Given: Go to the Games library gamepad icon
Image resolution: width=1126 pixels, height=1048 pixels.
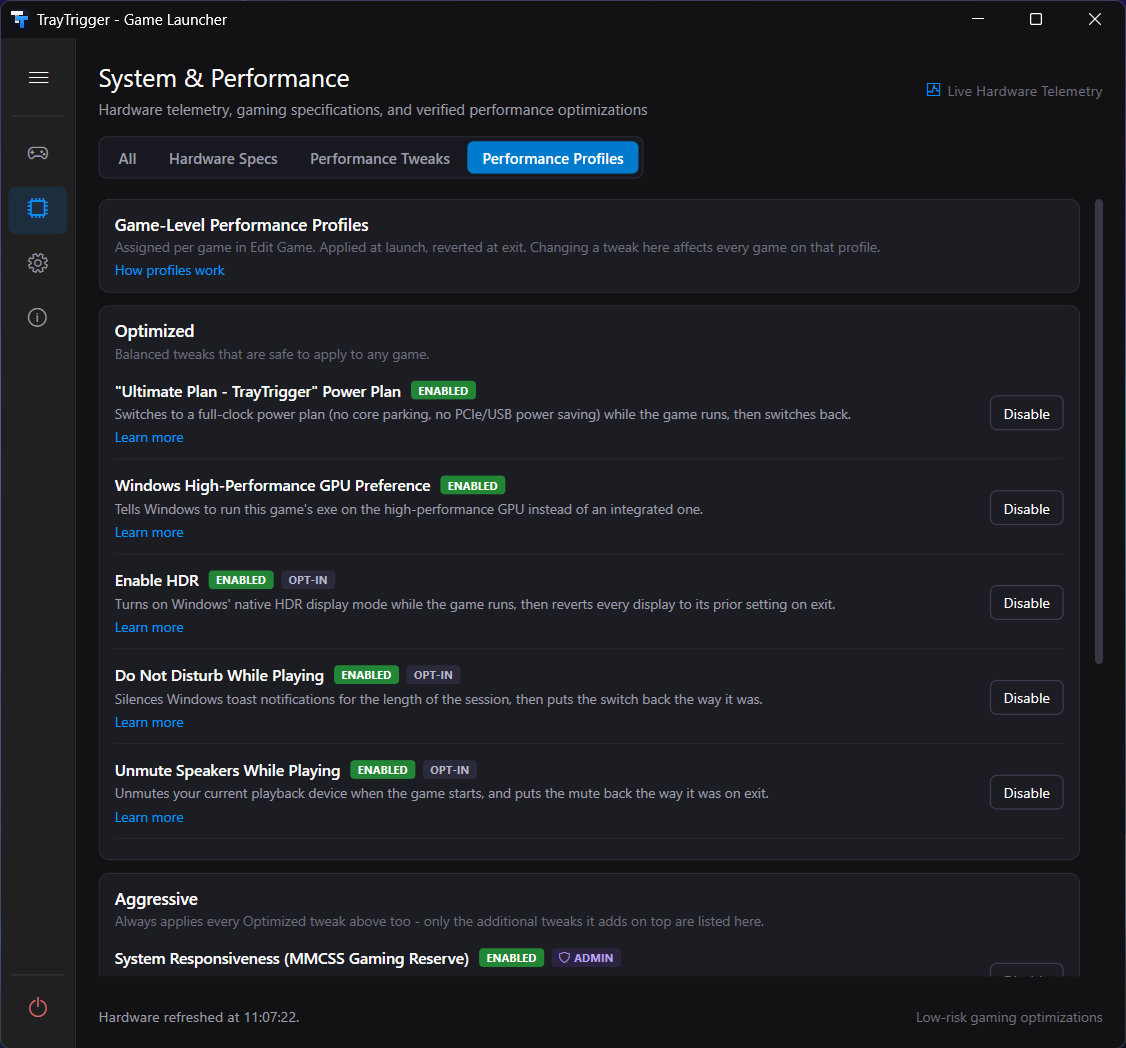Looking at the screenshot, I should [x=38, y=153].
